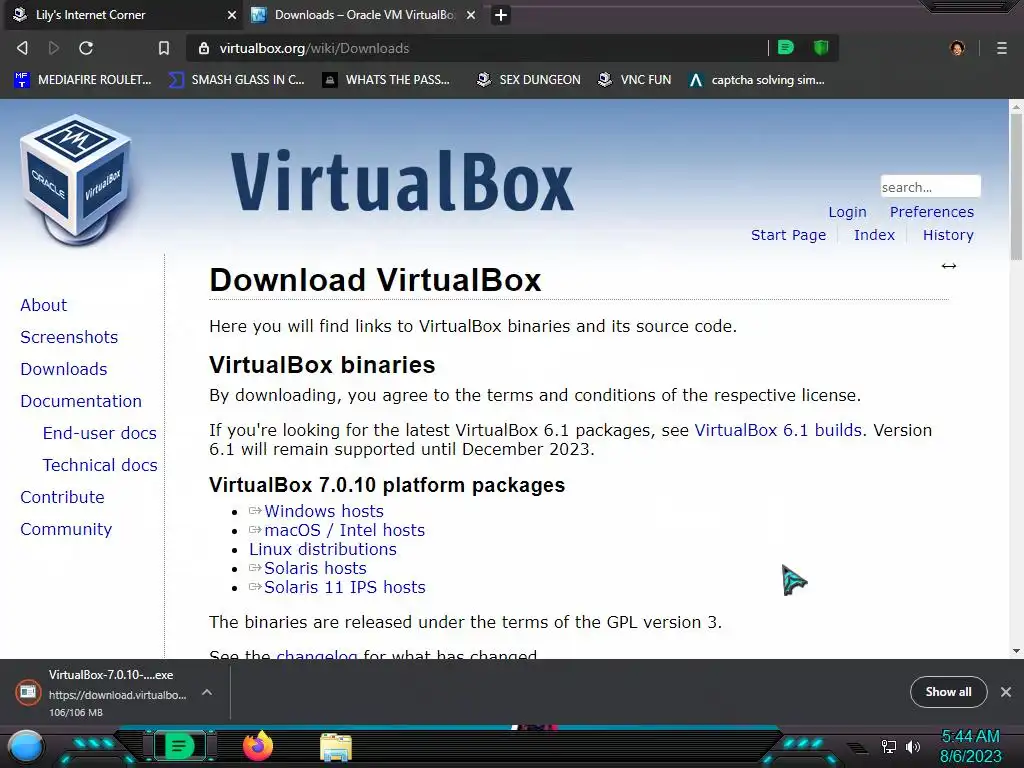Click the scrollbar up arrow
The width and height of the screenshot is (1024, 768).
(x=1016, y=105)
